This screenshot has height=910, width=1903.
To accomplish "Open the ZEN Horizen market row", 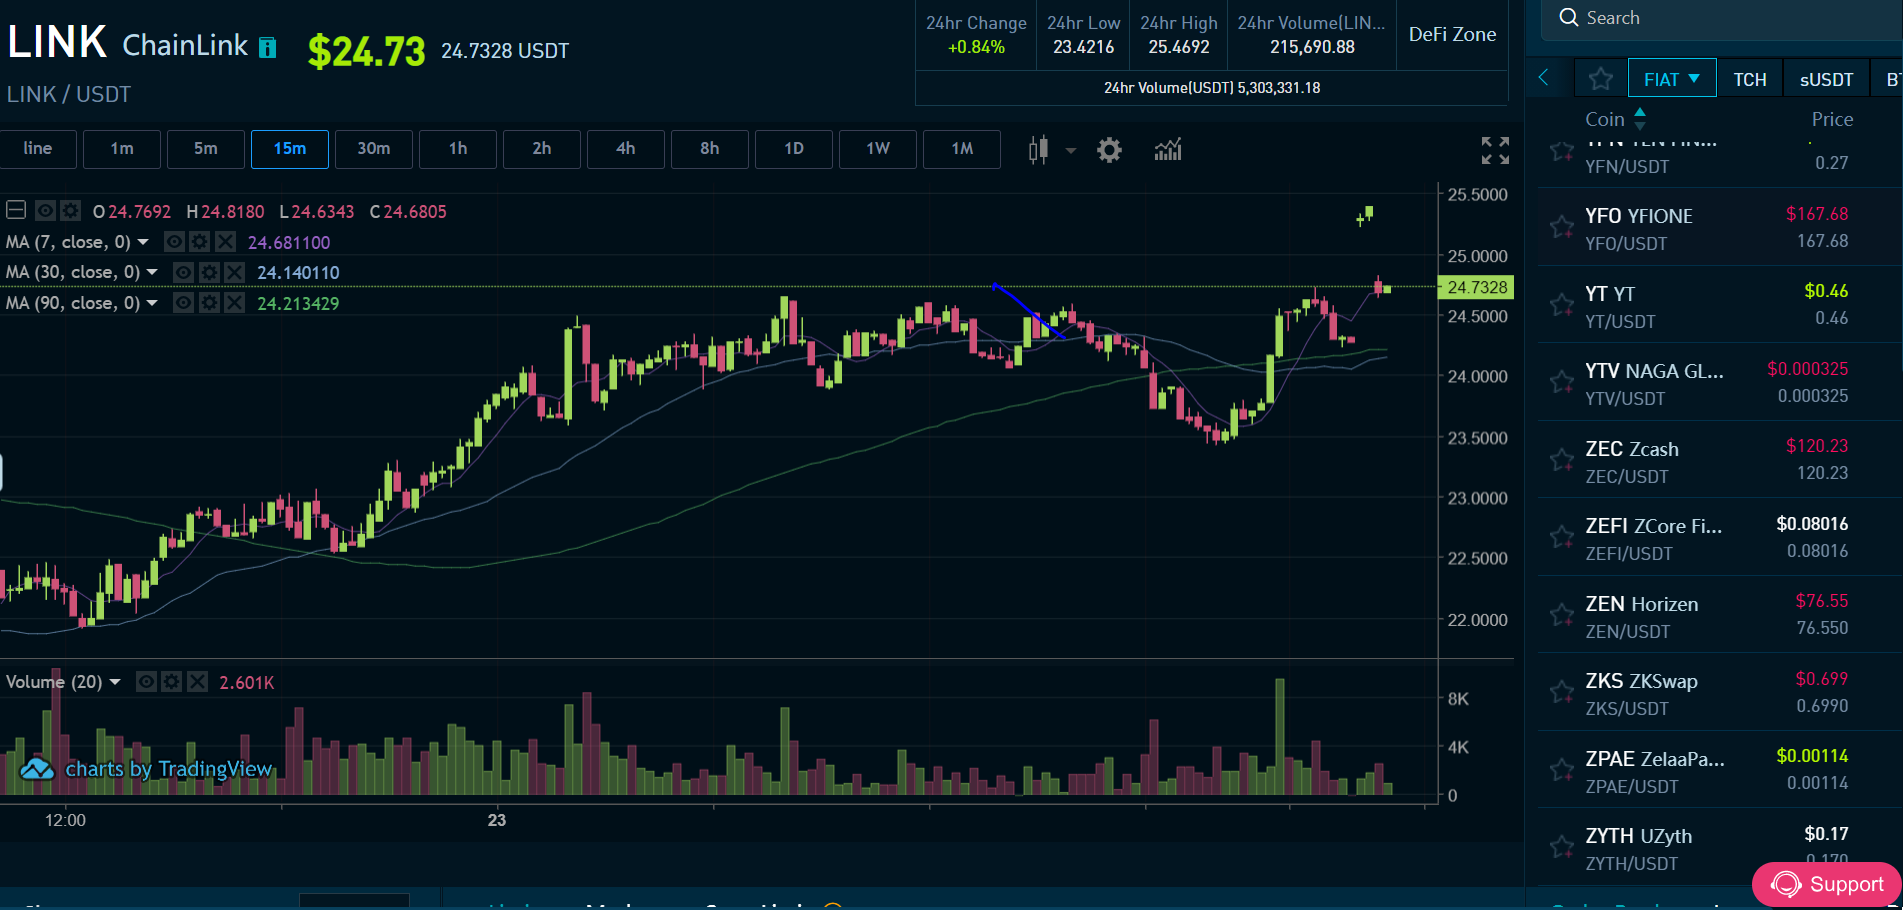I will pyautogui.click(x=1719, y=615).
